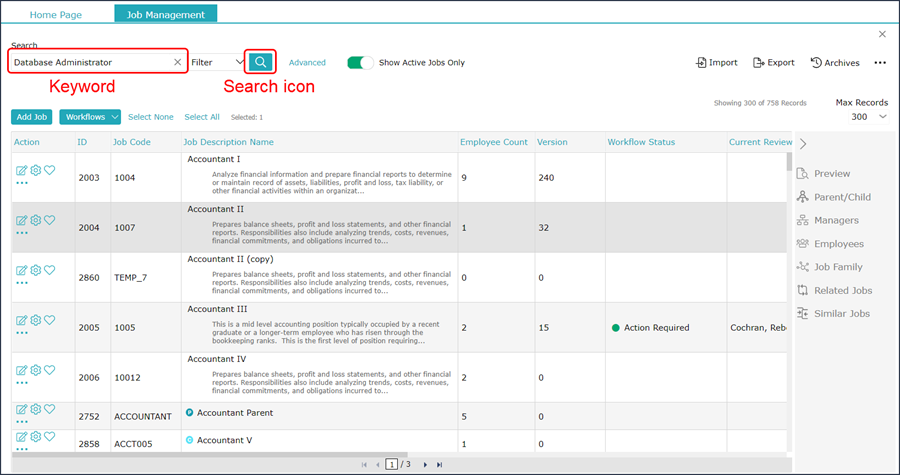Open the Filter dropdown
The image size is (900, 476).
[x=218, y=62]
